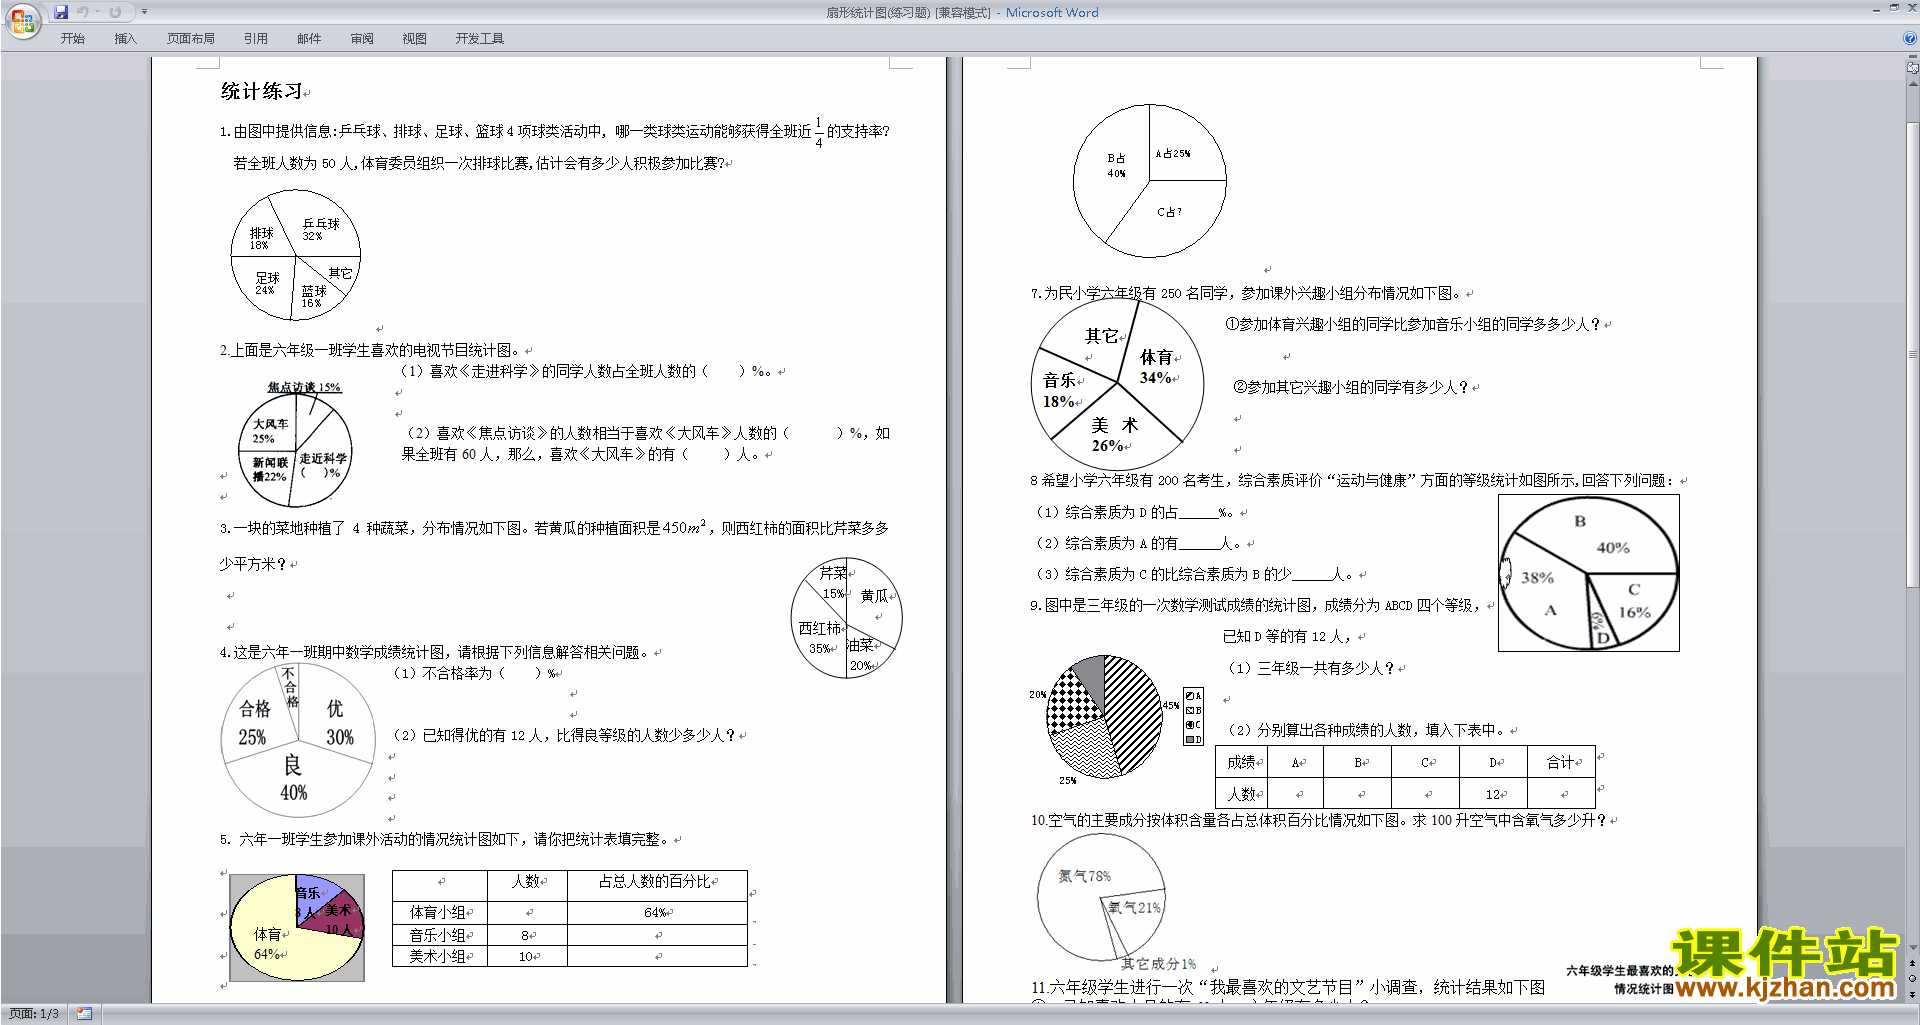Screen dimensions: 1920x1025
Task: Click the 美术小组 row label
Action: (x=439, y=956)
